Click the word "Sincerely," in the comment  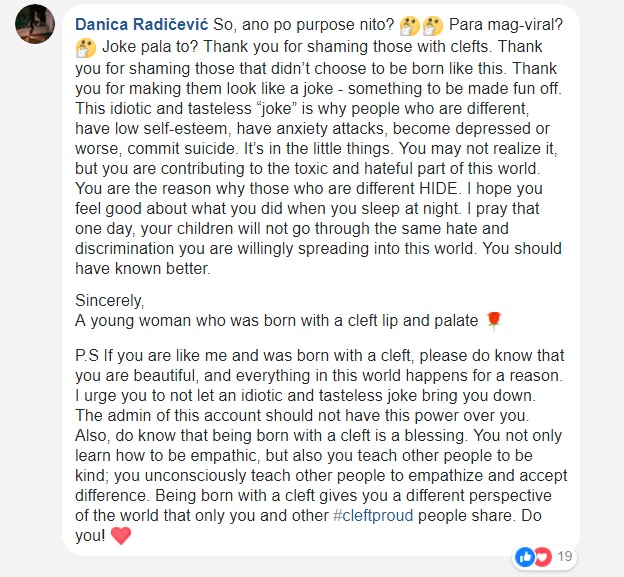(110, 300)
